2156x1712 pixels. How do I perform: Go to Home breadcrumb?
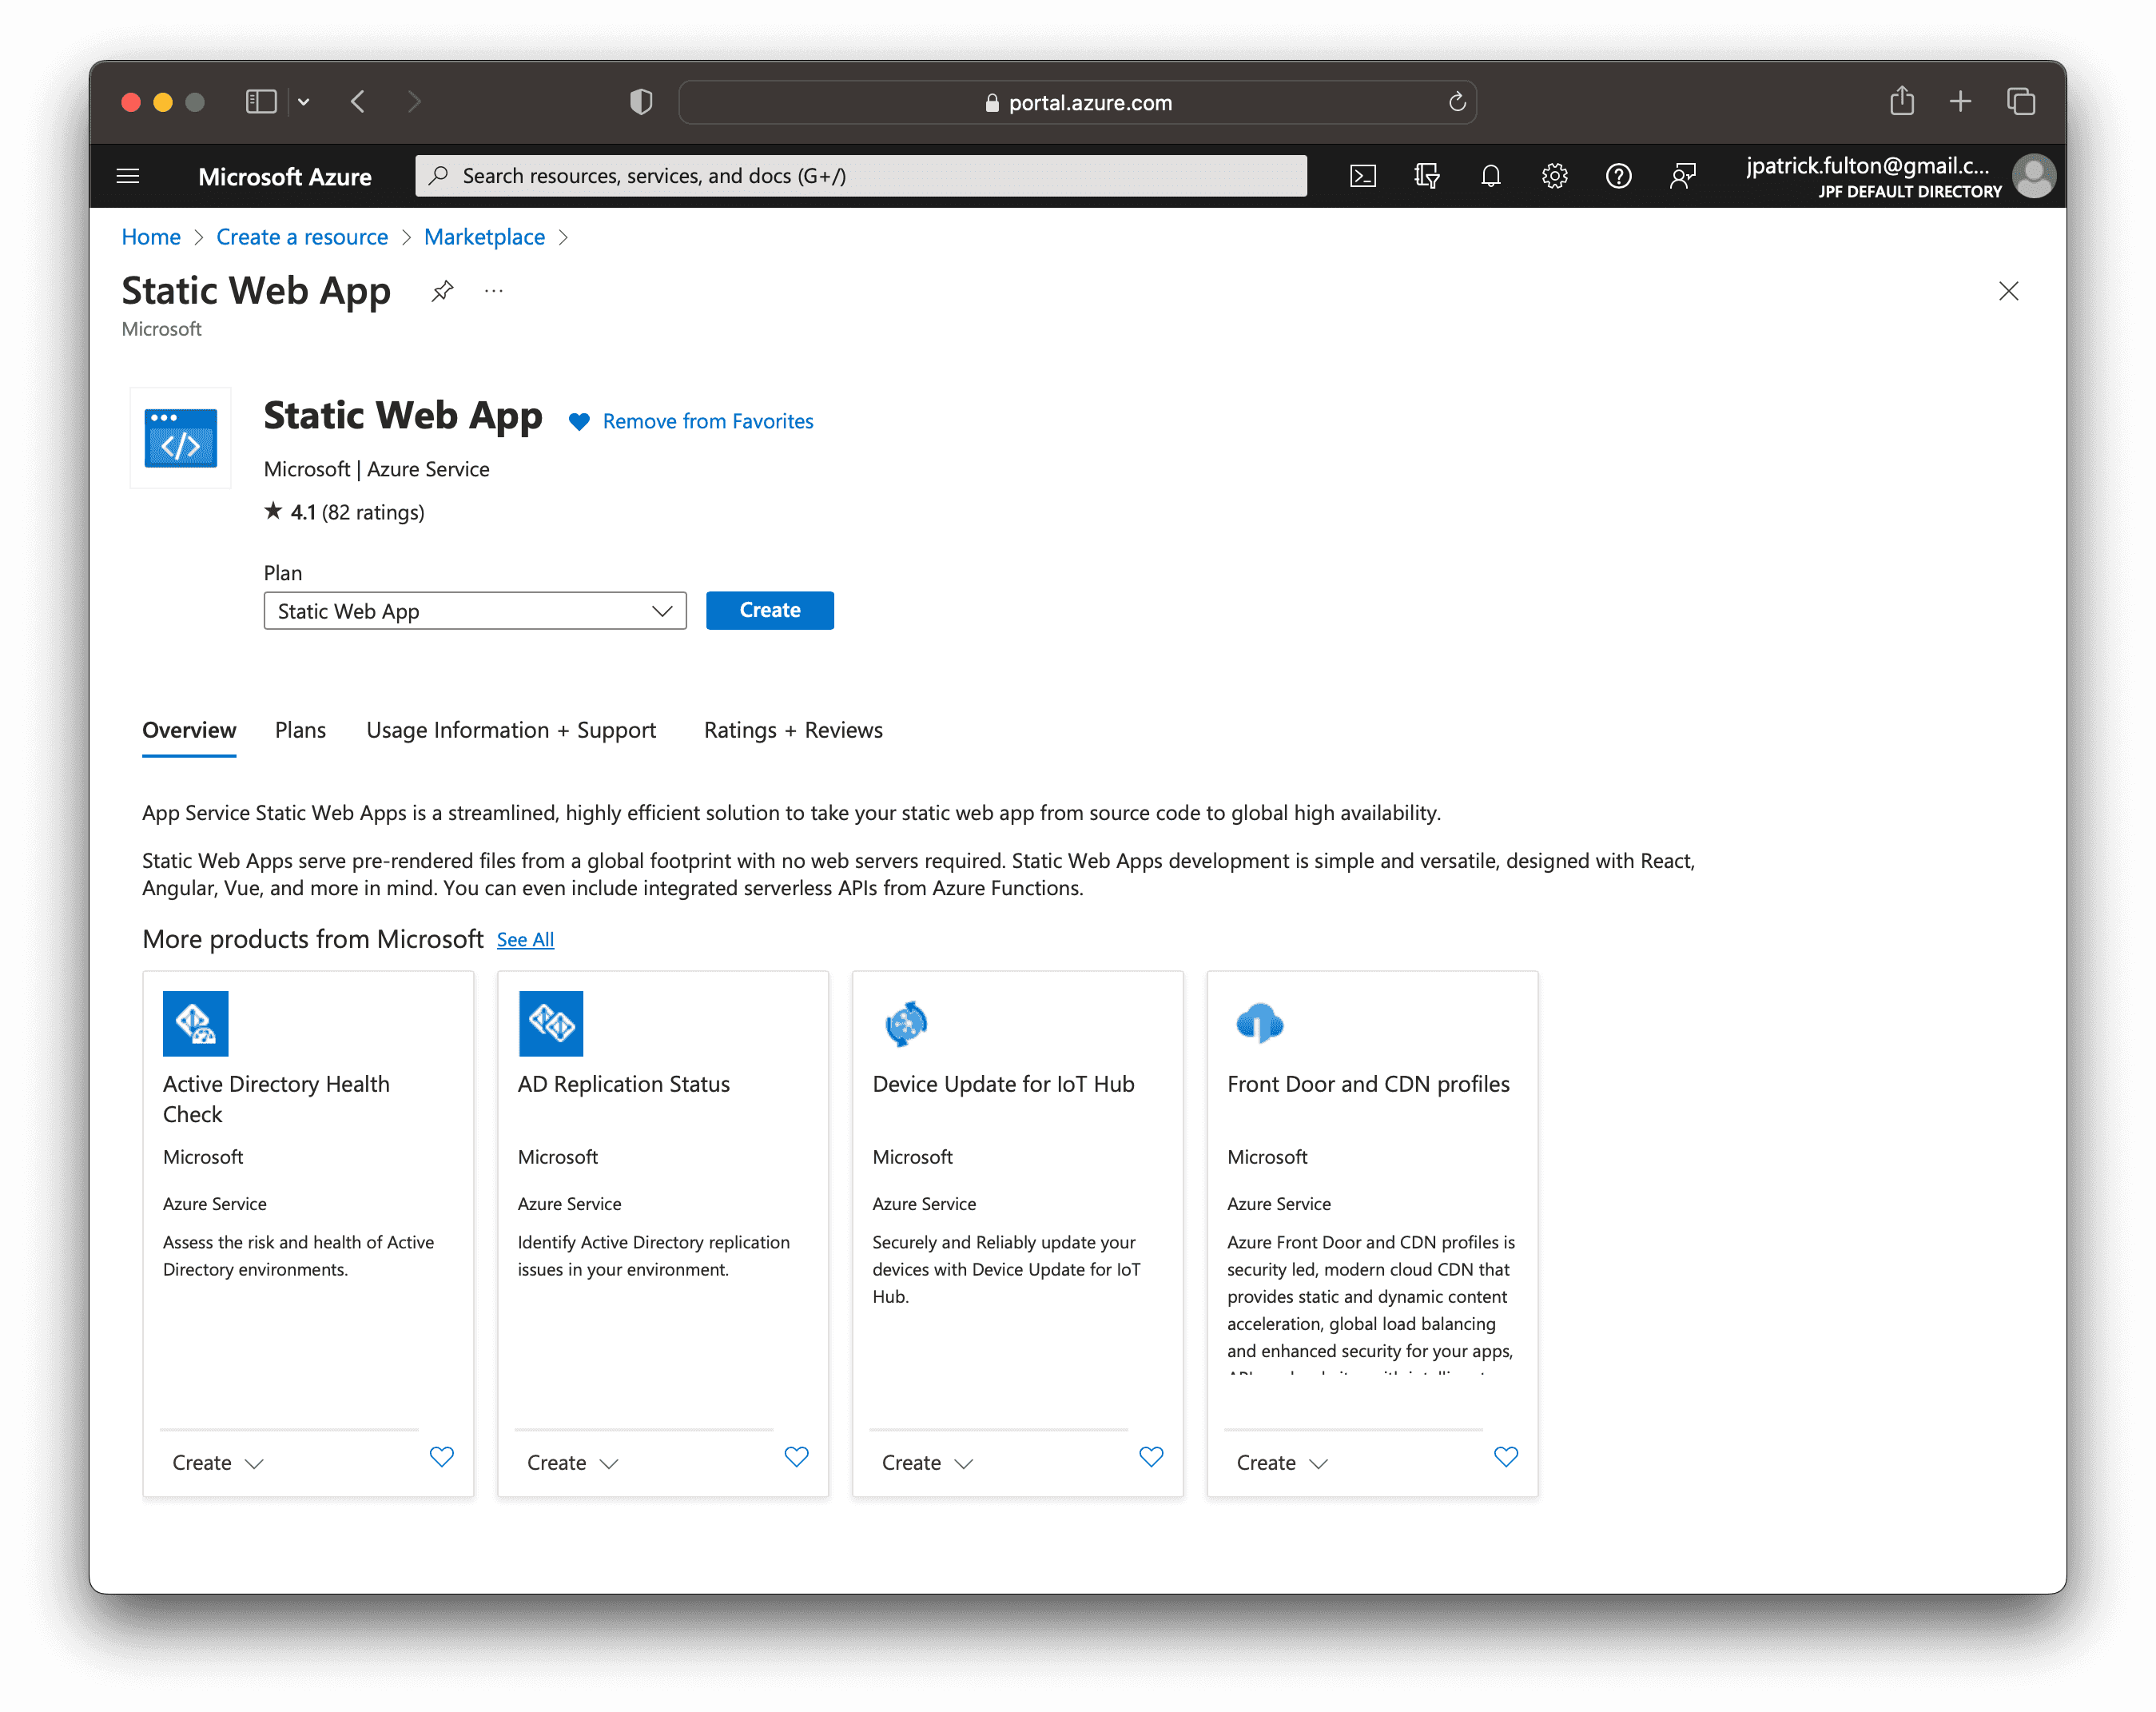(151, 237)
